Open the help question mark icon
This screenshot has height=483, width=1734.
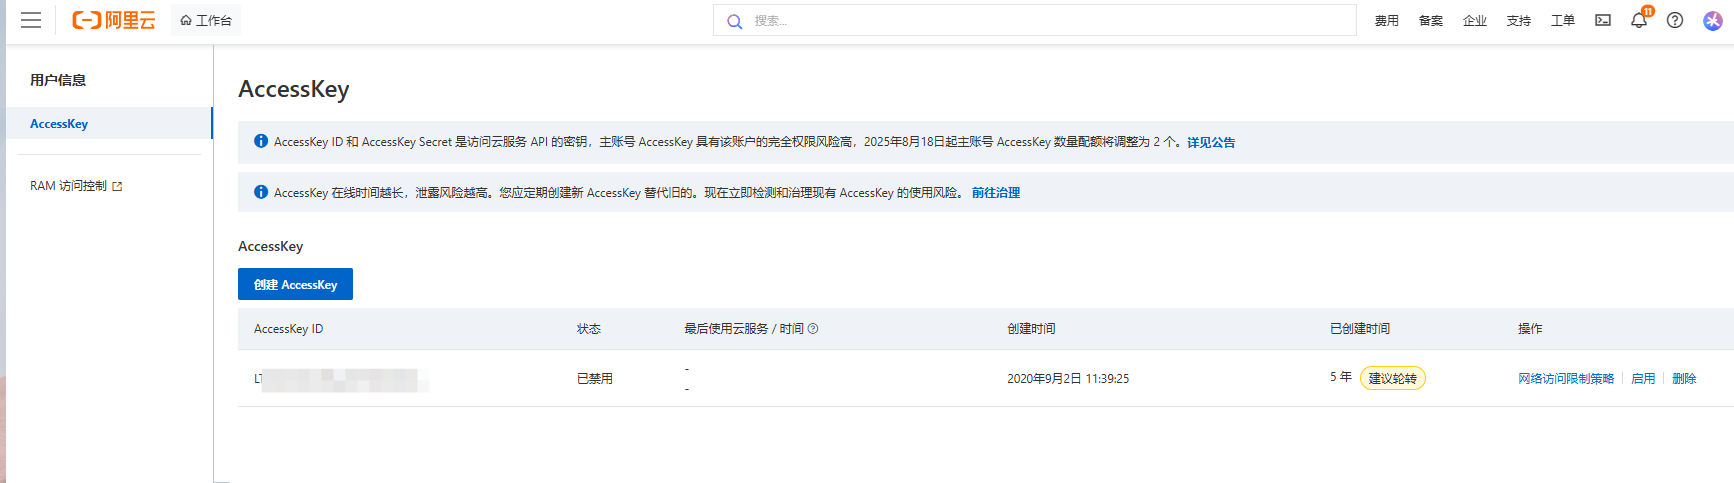[x=1675, y=20]
